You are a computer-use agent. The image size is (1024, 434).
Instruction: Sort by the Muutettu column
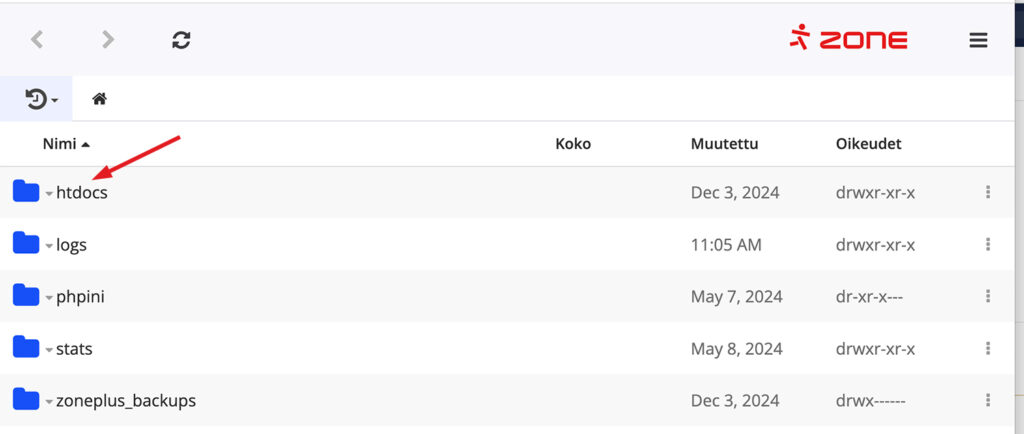724,144
